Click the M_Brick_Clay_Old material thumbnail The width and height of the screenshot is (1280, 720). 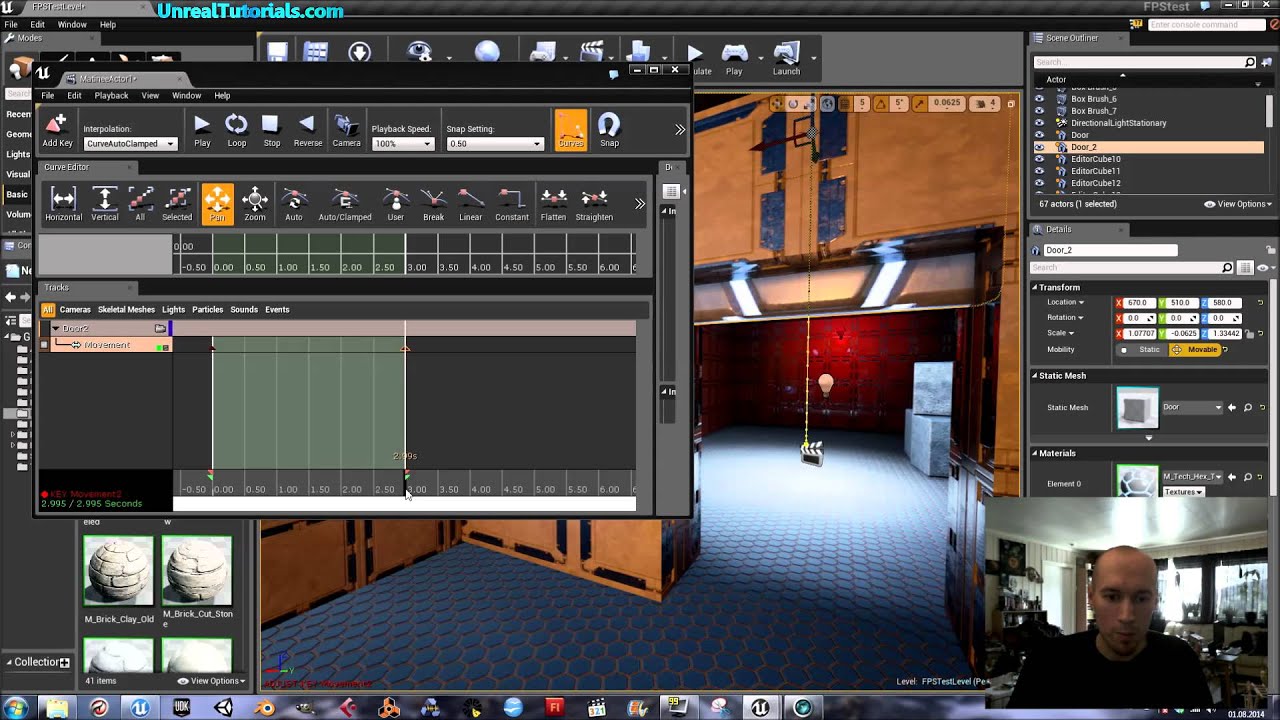point(118,570)
